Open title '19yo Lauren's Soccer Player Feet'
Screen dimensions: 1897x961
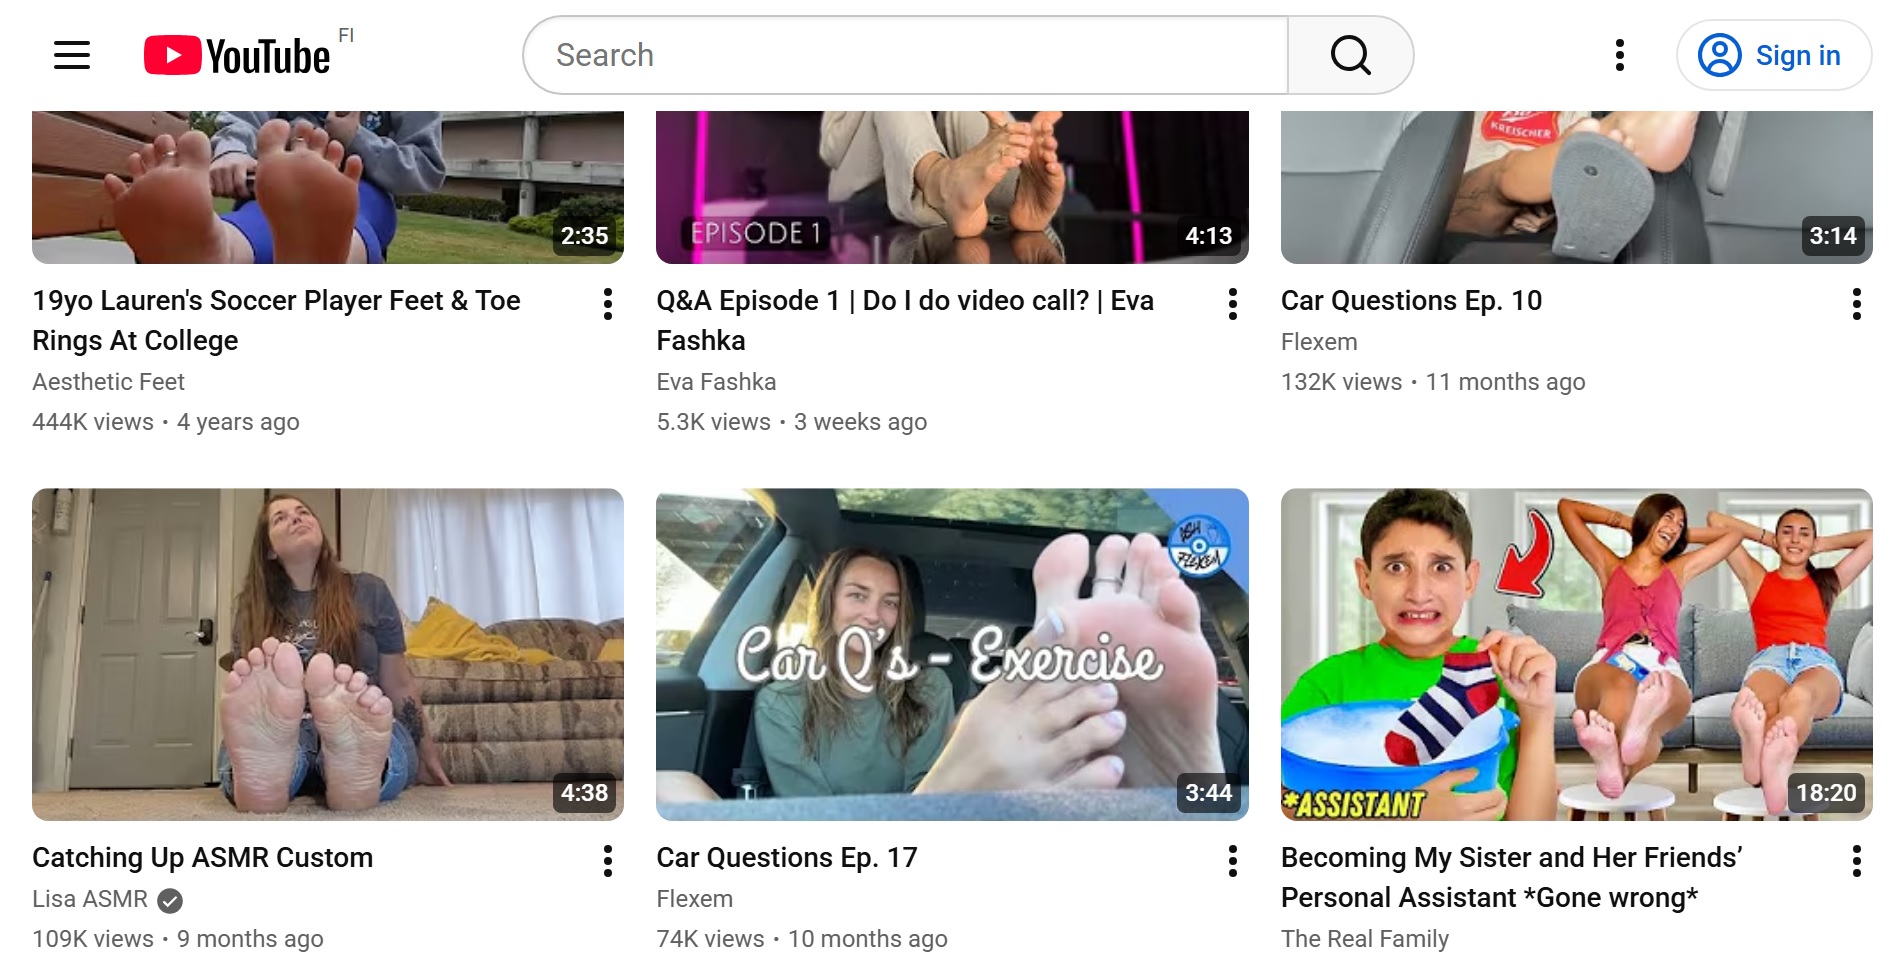coord(276,321)
